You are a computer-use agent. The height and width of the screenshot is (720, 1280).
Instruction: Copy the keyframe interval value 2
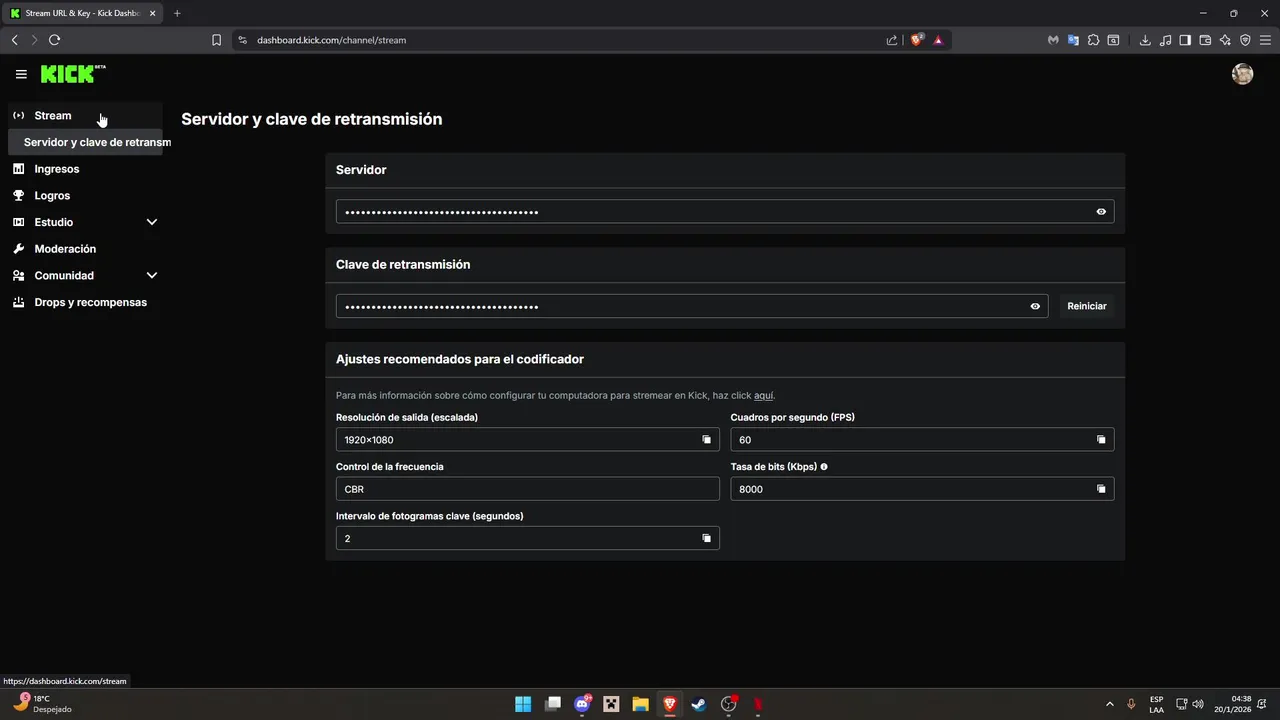click(x=706, y=538)
